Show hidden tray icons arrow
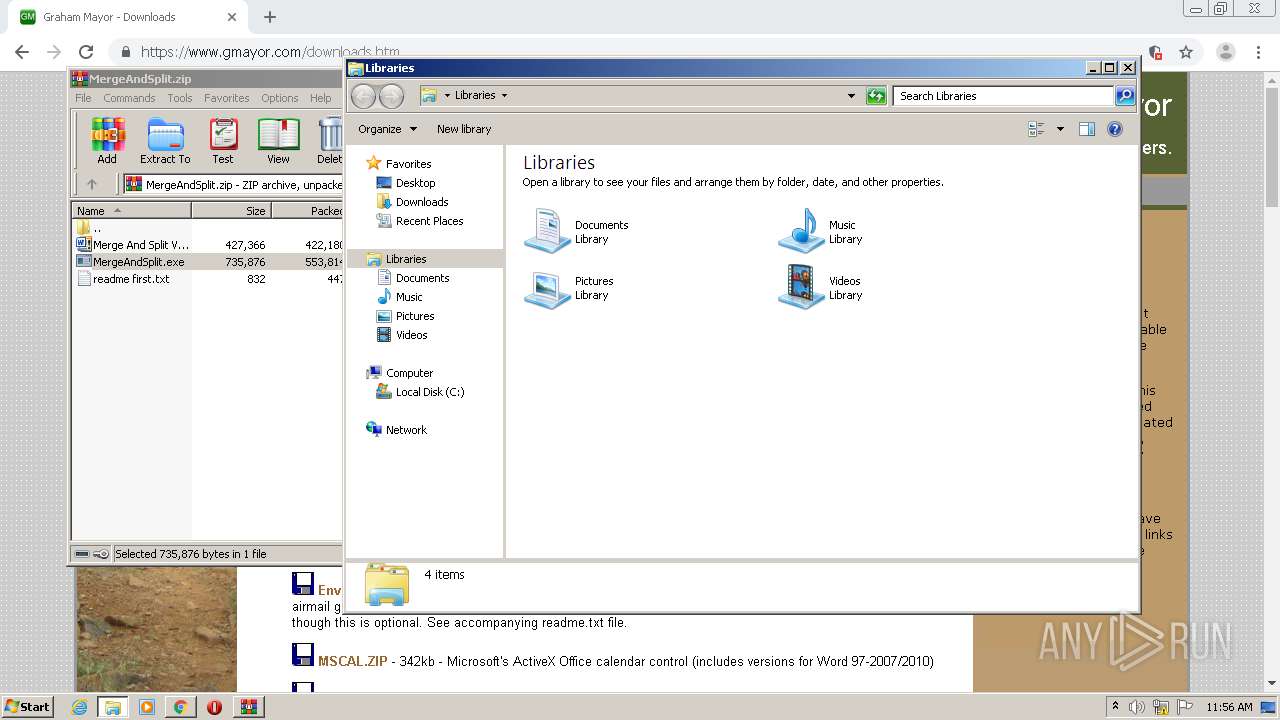1280x720 pixels. click(1116, 707)
